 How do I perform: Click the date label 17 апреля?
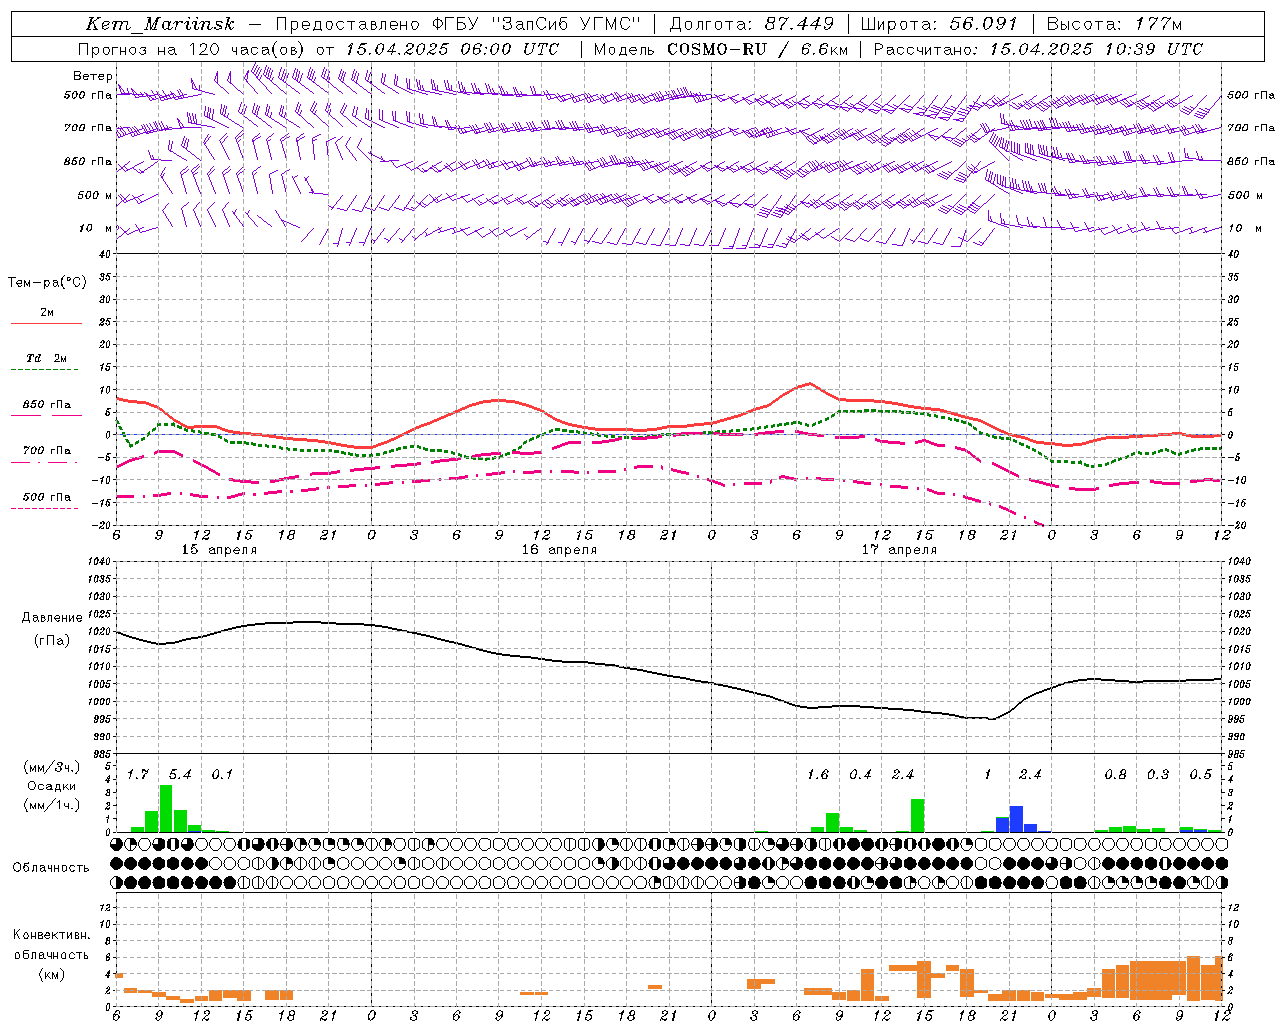(899, 550)
